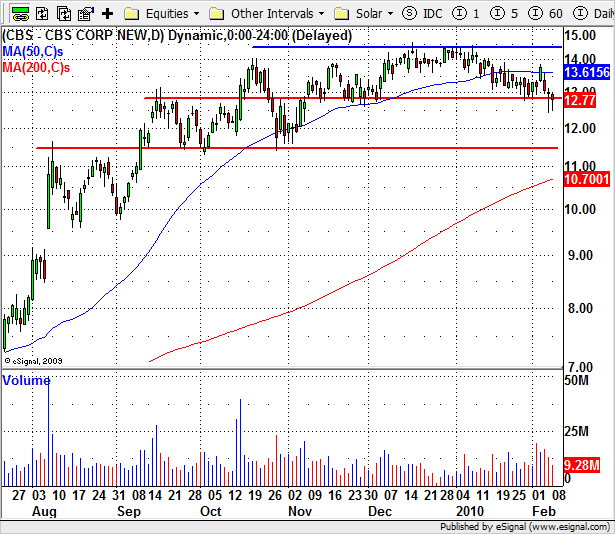
Task: Click the 10.00 price axis label
Action: tap(580, 209)
